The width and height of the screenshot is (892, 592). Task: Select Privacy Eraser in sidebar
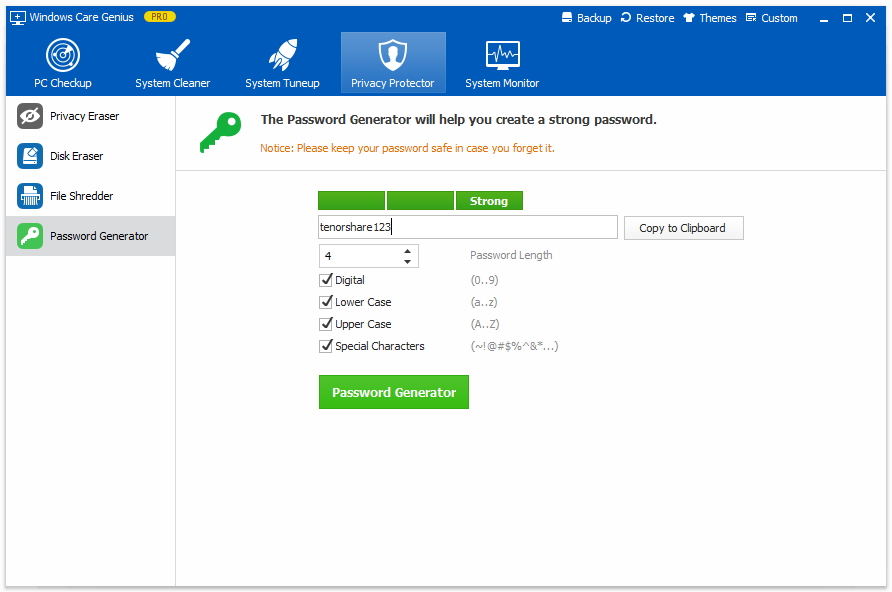pos(90,116)
